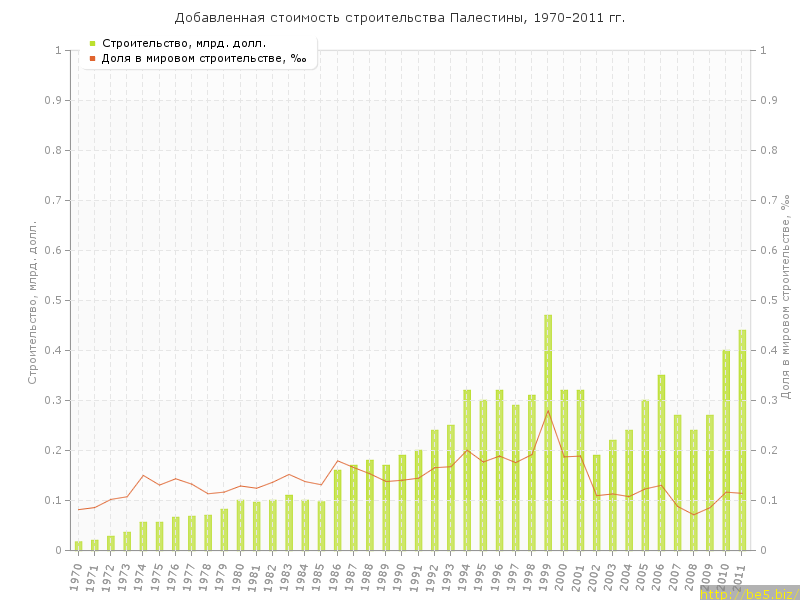Image resolution: width=800 pixels, height=600 pixels.
Task: Click the orange line peak at 1999
Action: pos(548,411)
